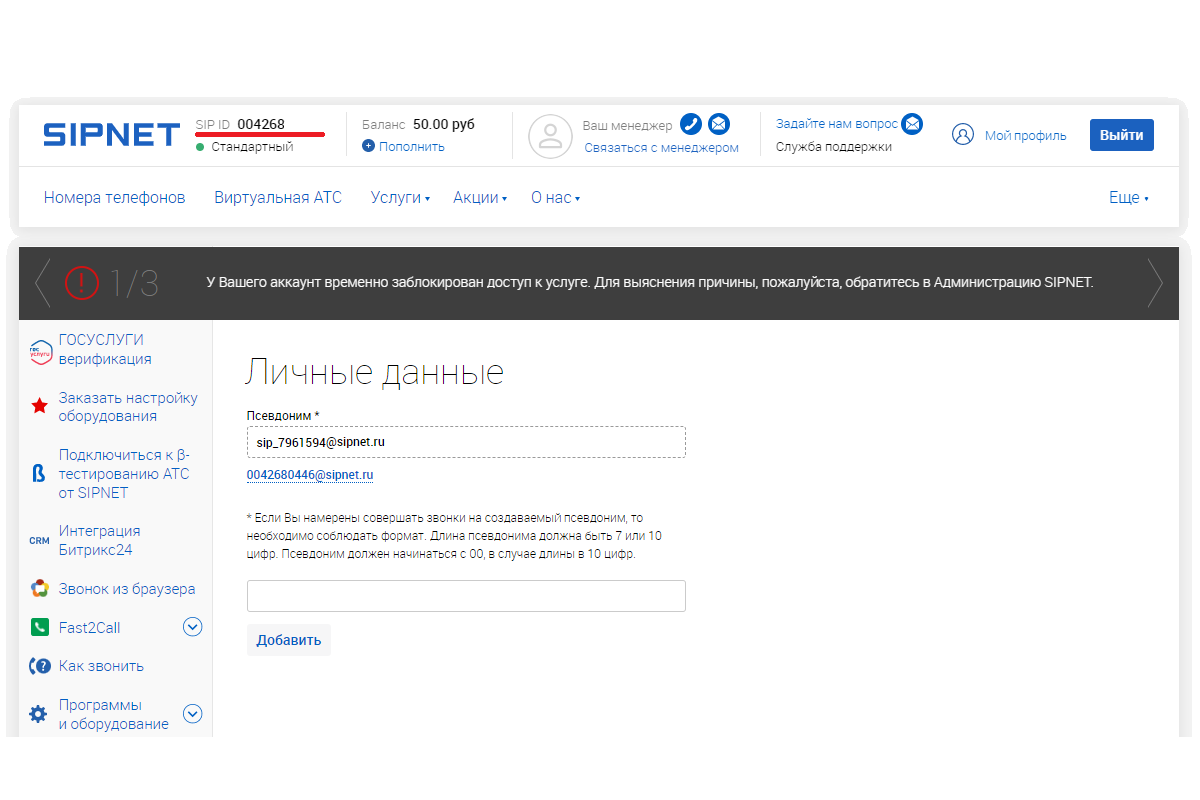1200x800 pixels.
Task: Open the Еще dropdown menu
Action: pyautogui.click(x=1129, y=198)
